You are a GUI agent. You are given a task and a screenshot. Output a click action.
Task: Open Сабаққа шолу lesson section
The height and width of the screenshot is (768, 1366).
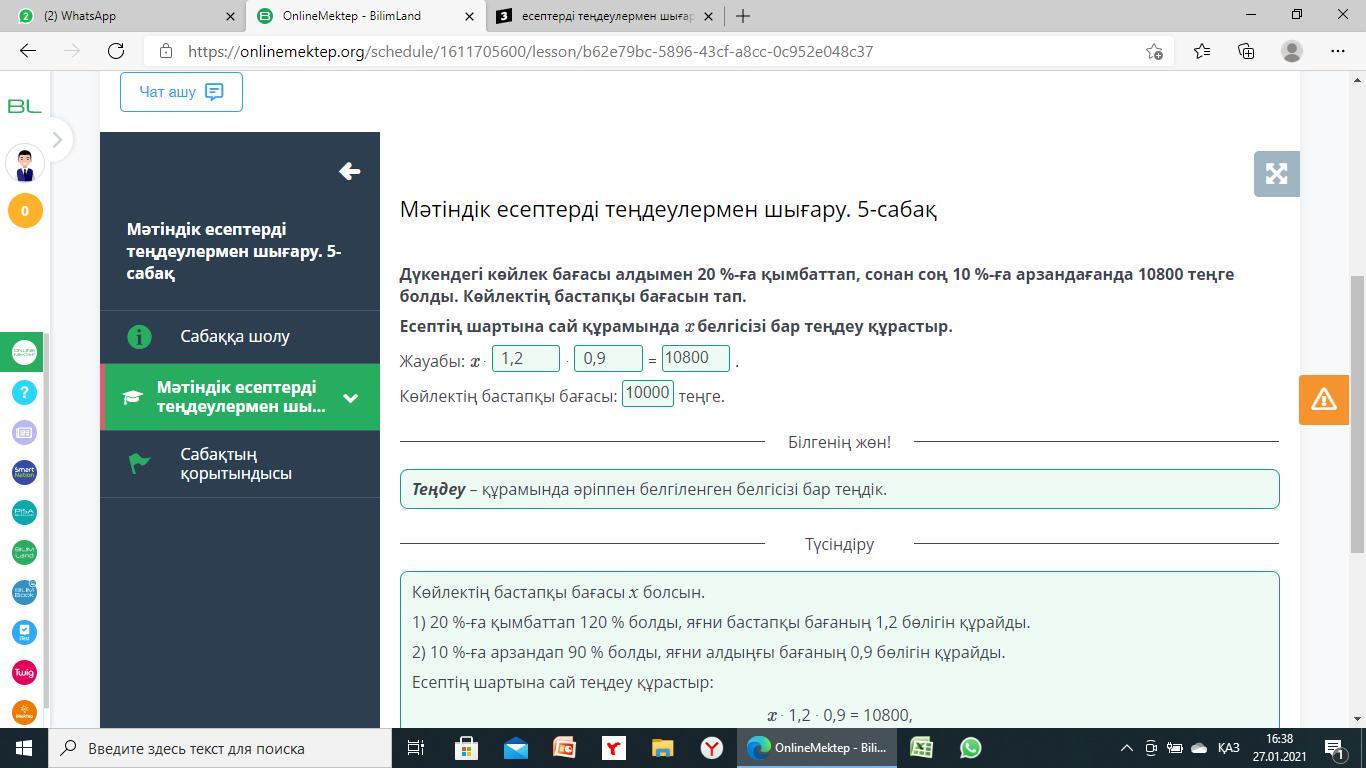(234, 337)
